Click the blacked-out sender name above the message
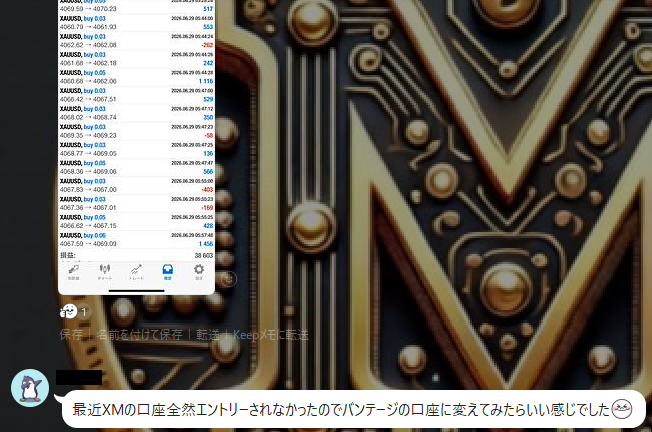Viewport: 652px width, 432px height. [79, 378]
